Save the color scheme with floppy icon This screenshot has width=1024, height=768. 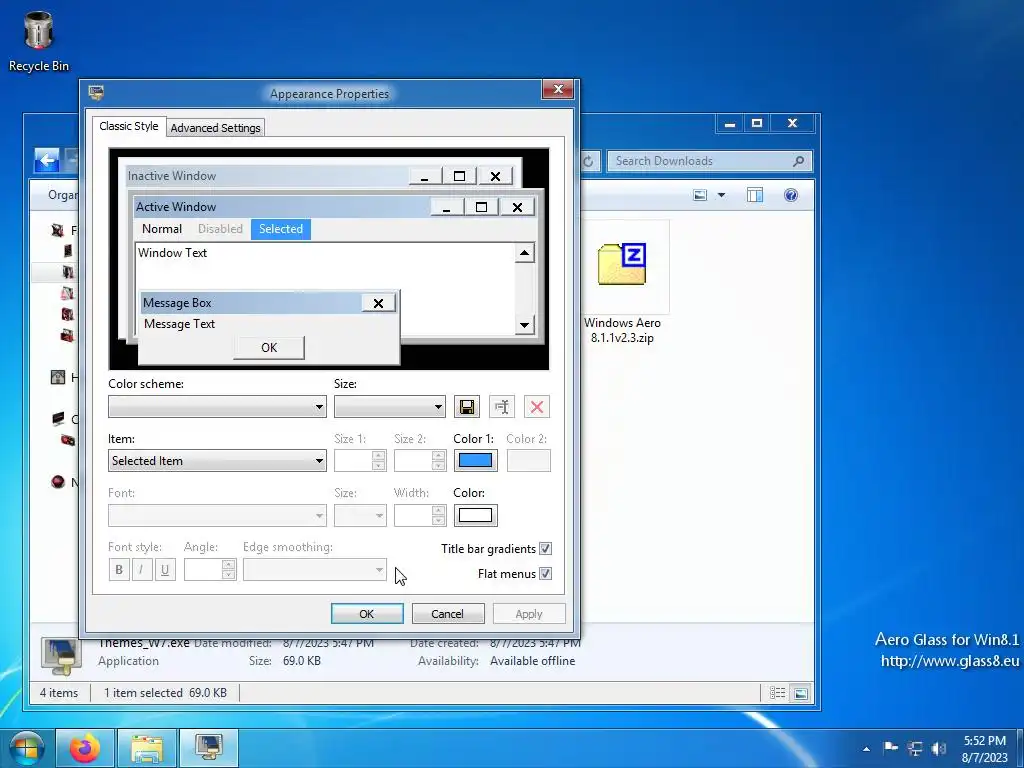pyautogui.click(x=466, y=407)
